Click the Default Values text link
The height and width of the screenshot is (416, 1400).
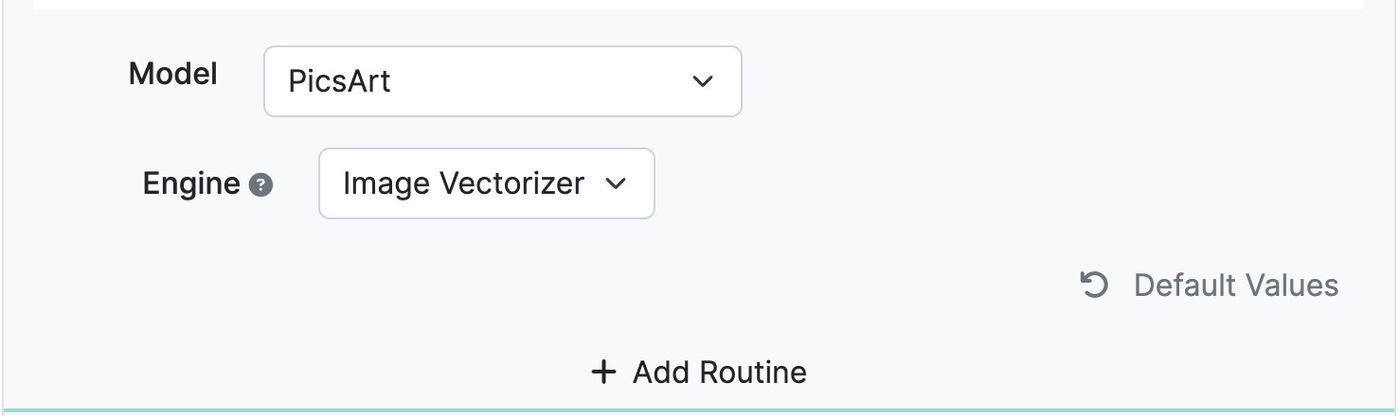point(1236,285)
